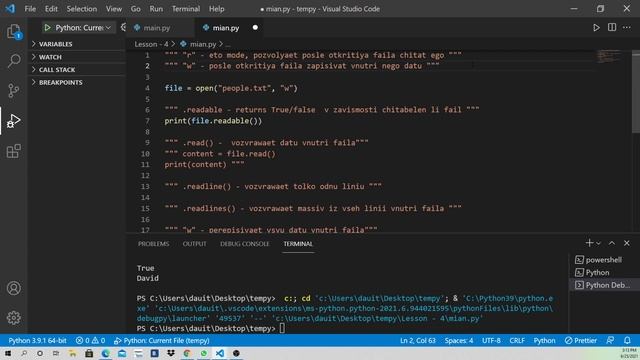Click the VS Code logo in title bar

(x=10, y=9)
